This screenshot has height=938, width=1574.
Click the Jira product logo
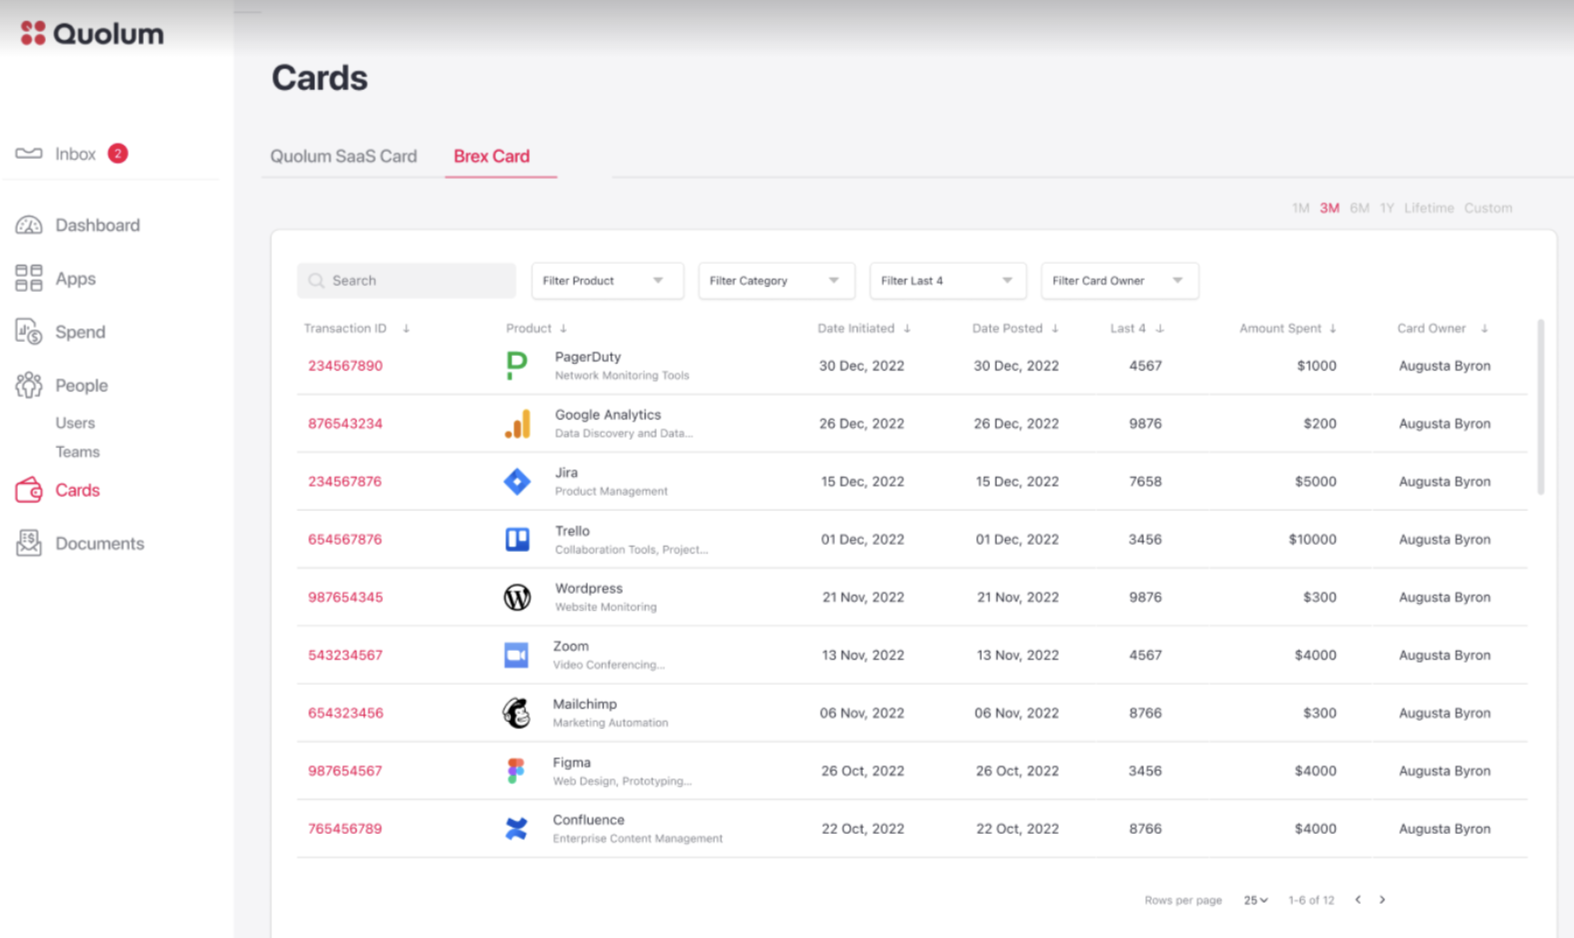517,482
